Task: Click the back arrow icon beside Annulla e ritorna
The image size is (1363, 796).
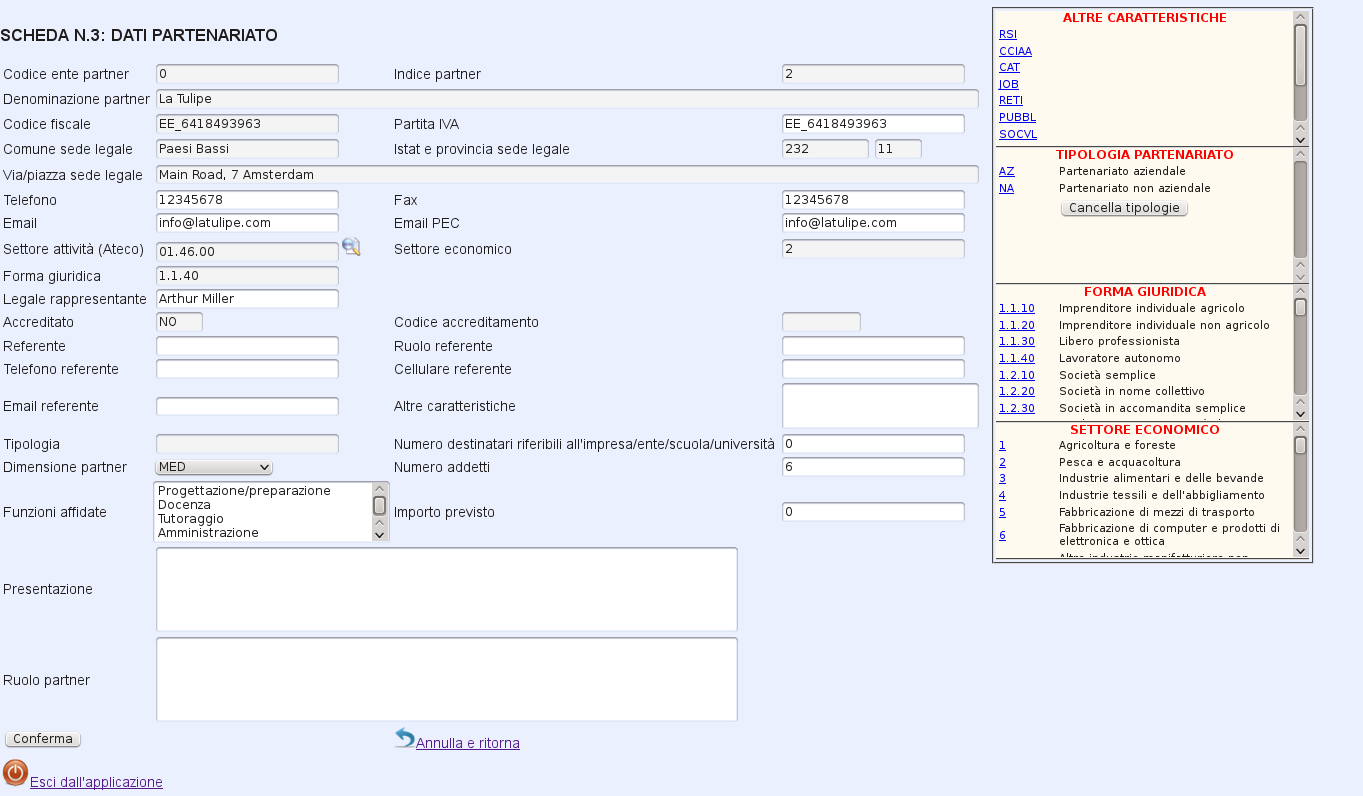Action: point(404,738)
